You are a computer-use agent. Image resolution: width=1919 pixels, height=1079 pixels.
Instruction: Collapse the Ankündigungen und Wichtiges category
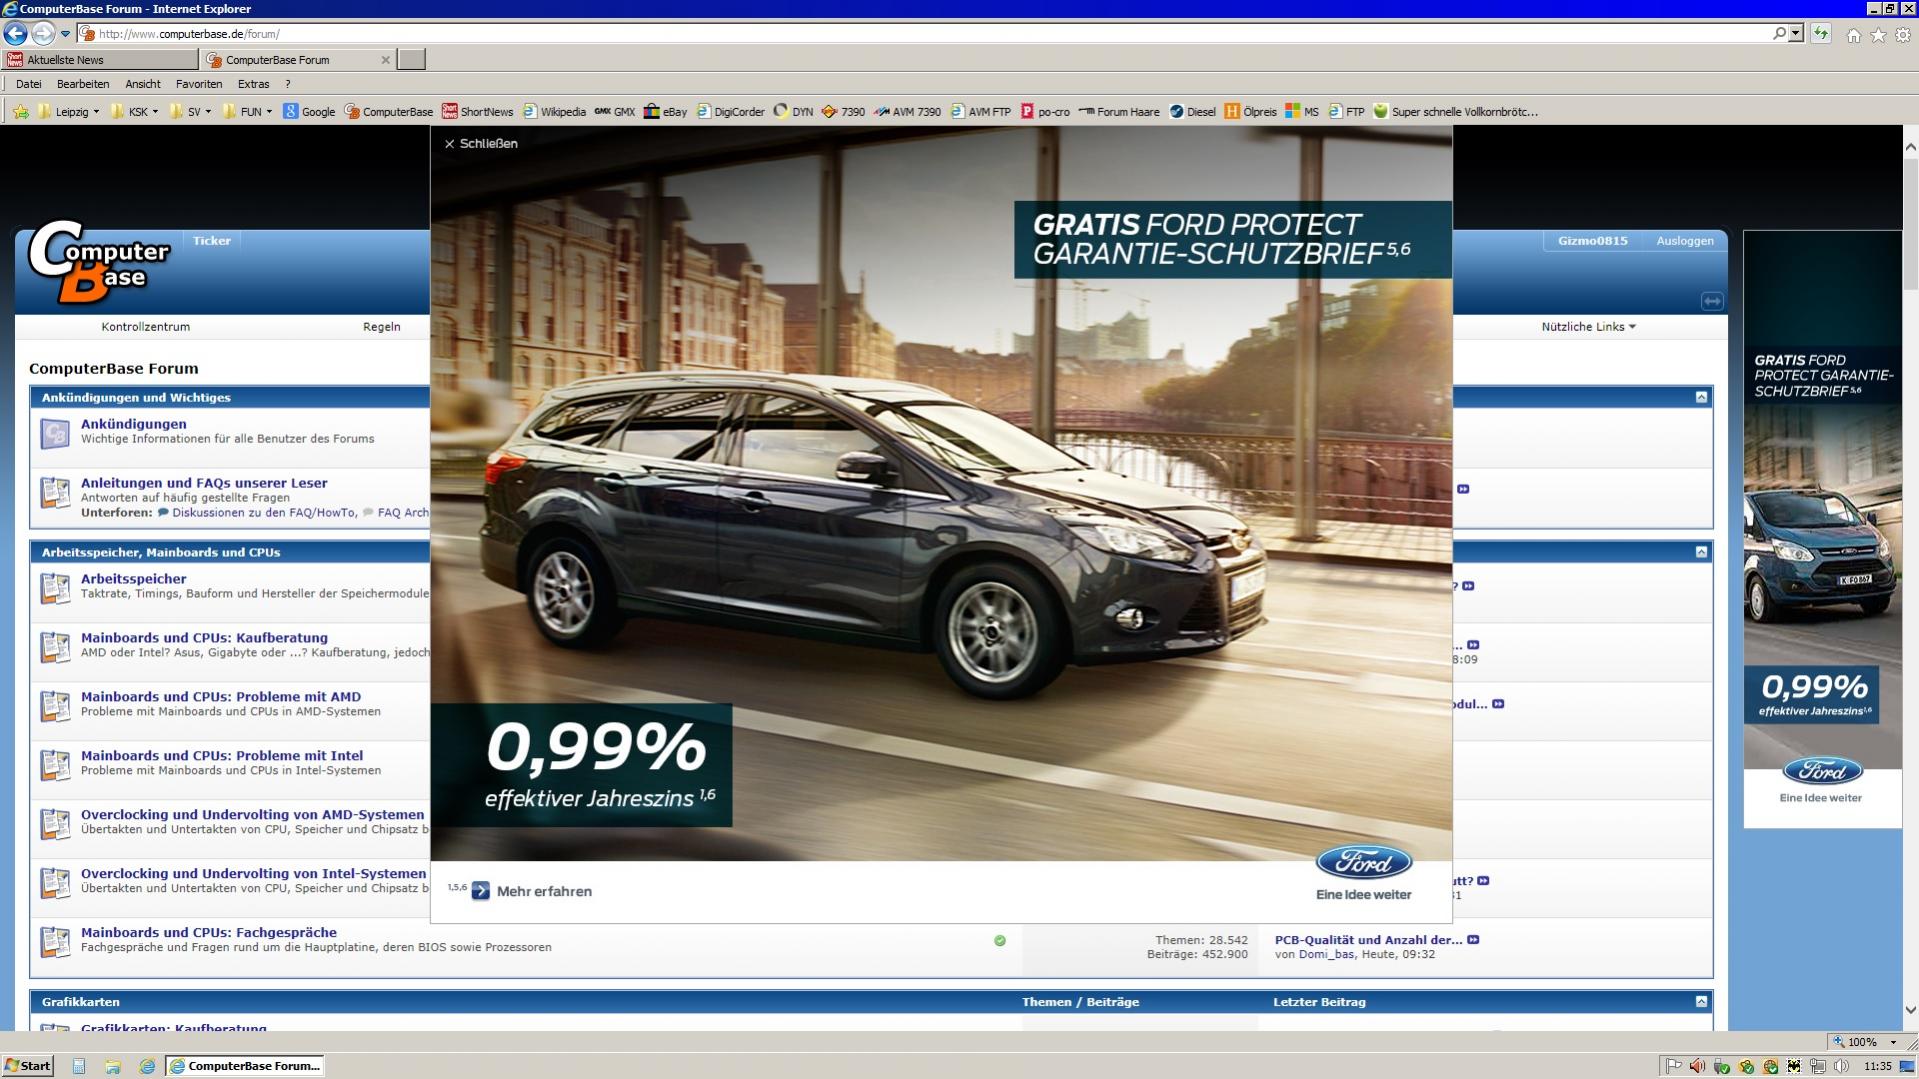[1701, 397]
